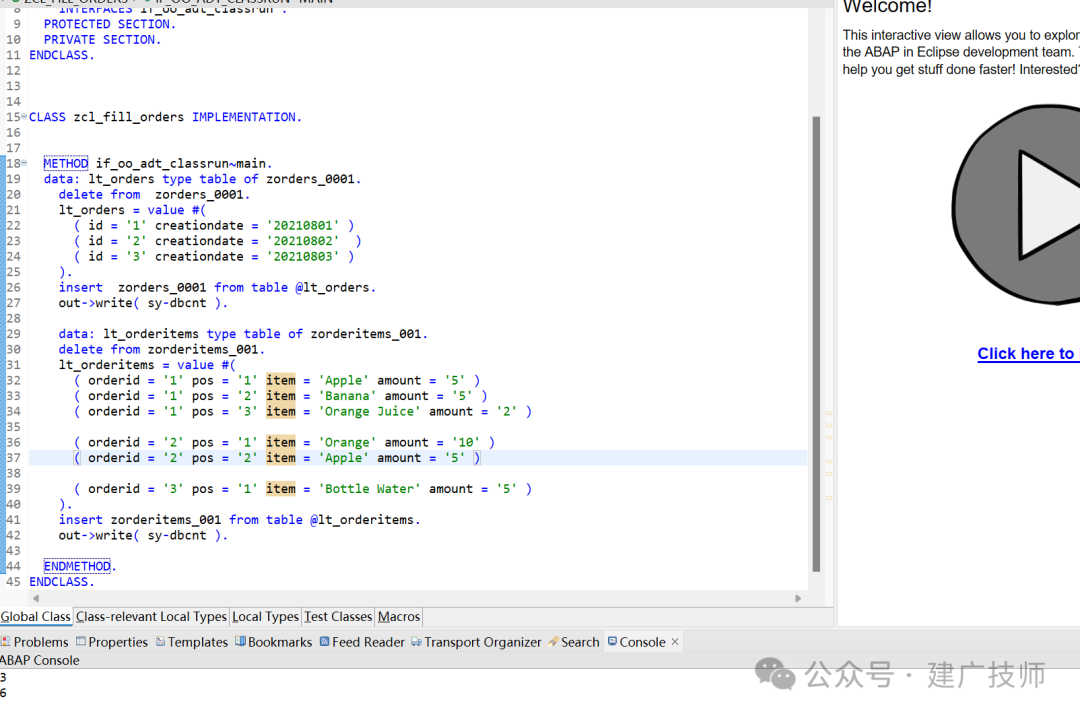Image resolution: width=1080 pixels, height=718 pixels.
Task: Collapse the METHOD fold marker on line 18
Action: 24,163
